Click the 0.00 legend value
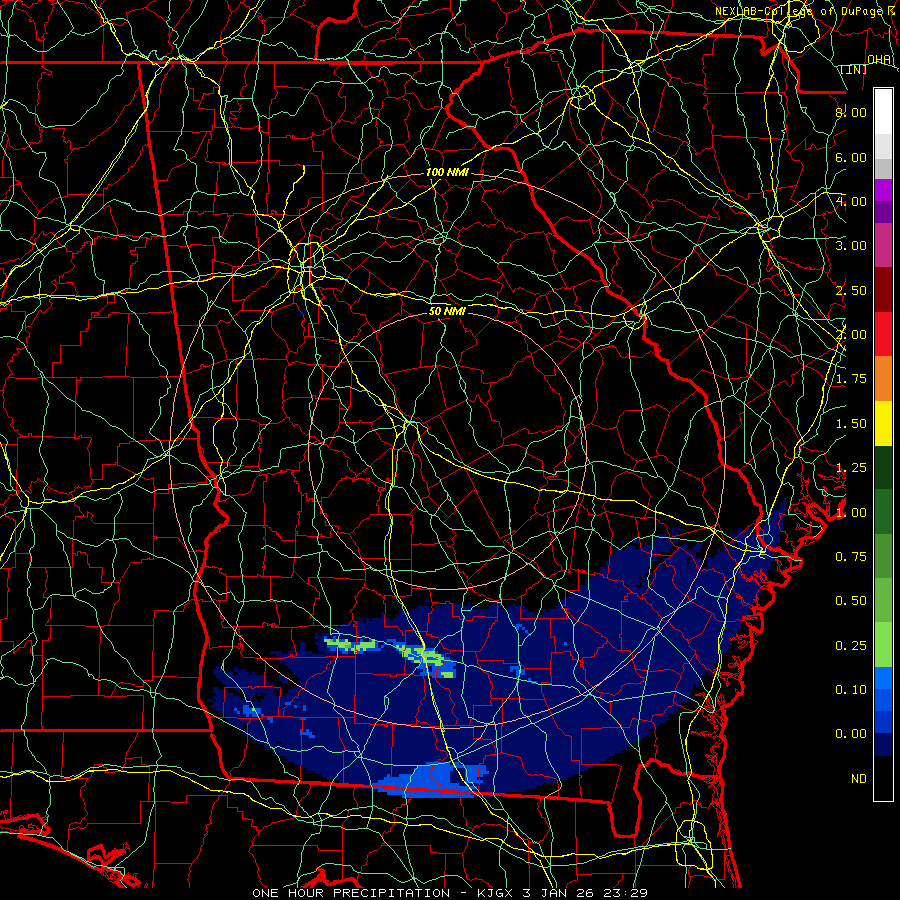Image resolution: width=900 pixels, height=900 pixels. pos(851,734)
